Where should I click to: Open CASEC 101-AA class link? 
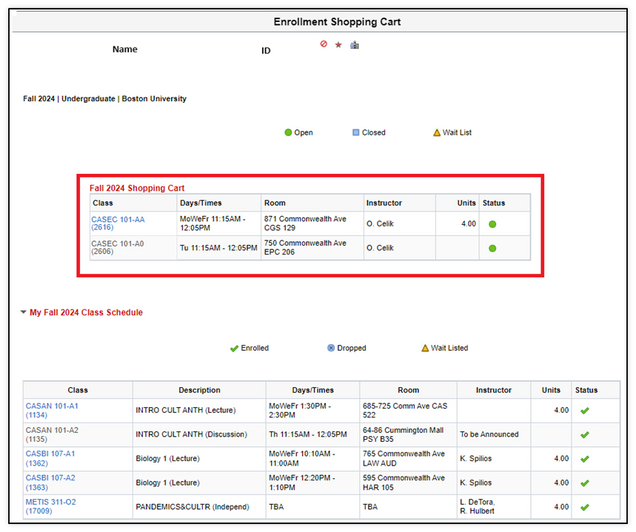pos(118,223)
